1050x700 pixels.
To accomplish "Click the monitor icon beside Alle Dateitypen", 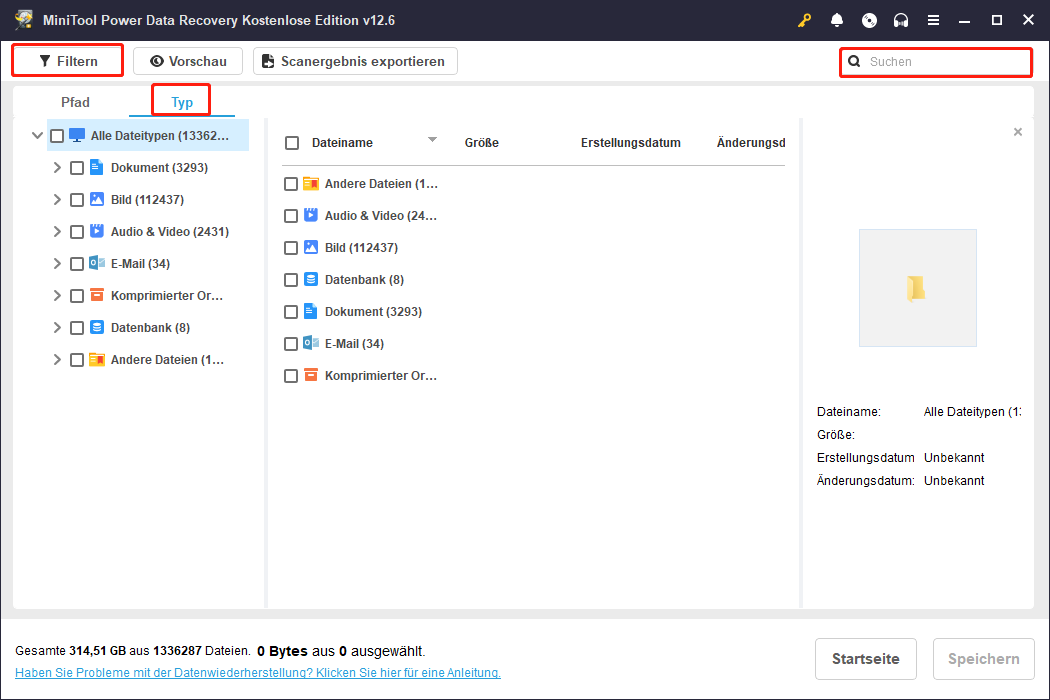I will click(x=77, y=135).
